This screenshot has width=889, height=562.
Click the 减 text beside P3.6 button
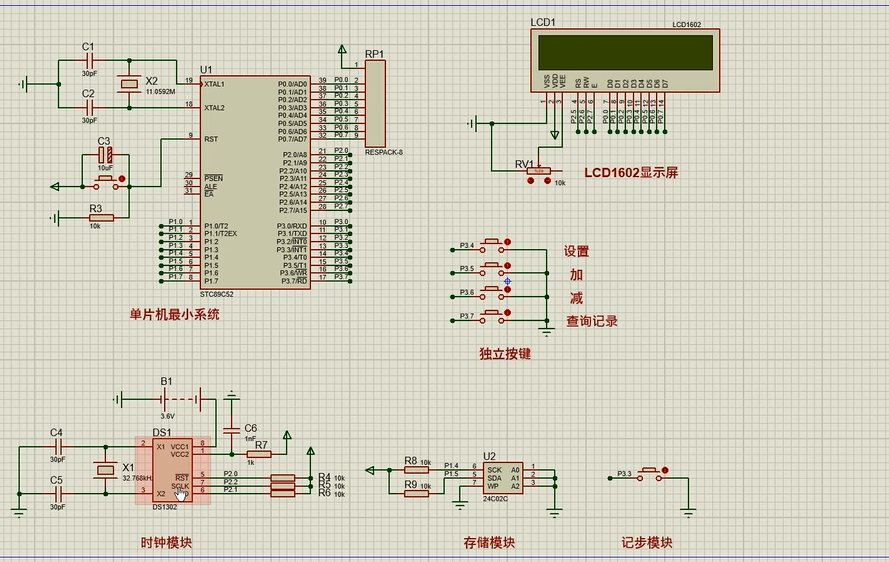tap(577, 298)
